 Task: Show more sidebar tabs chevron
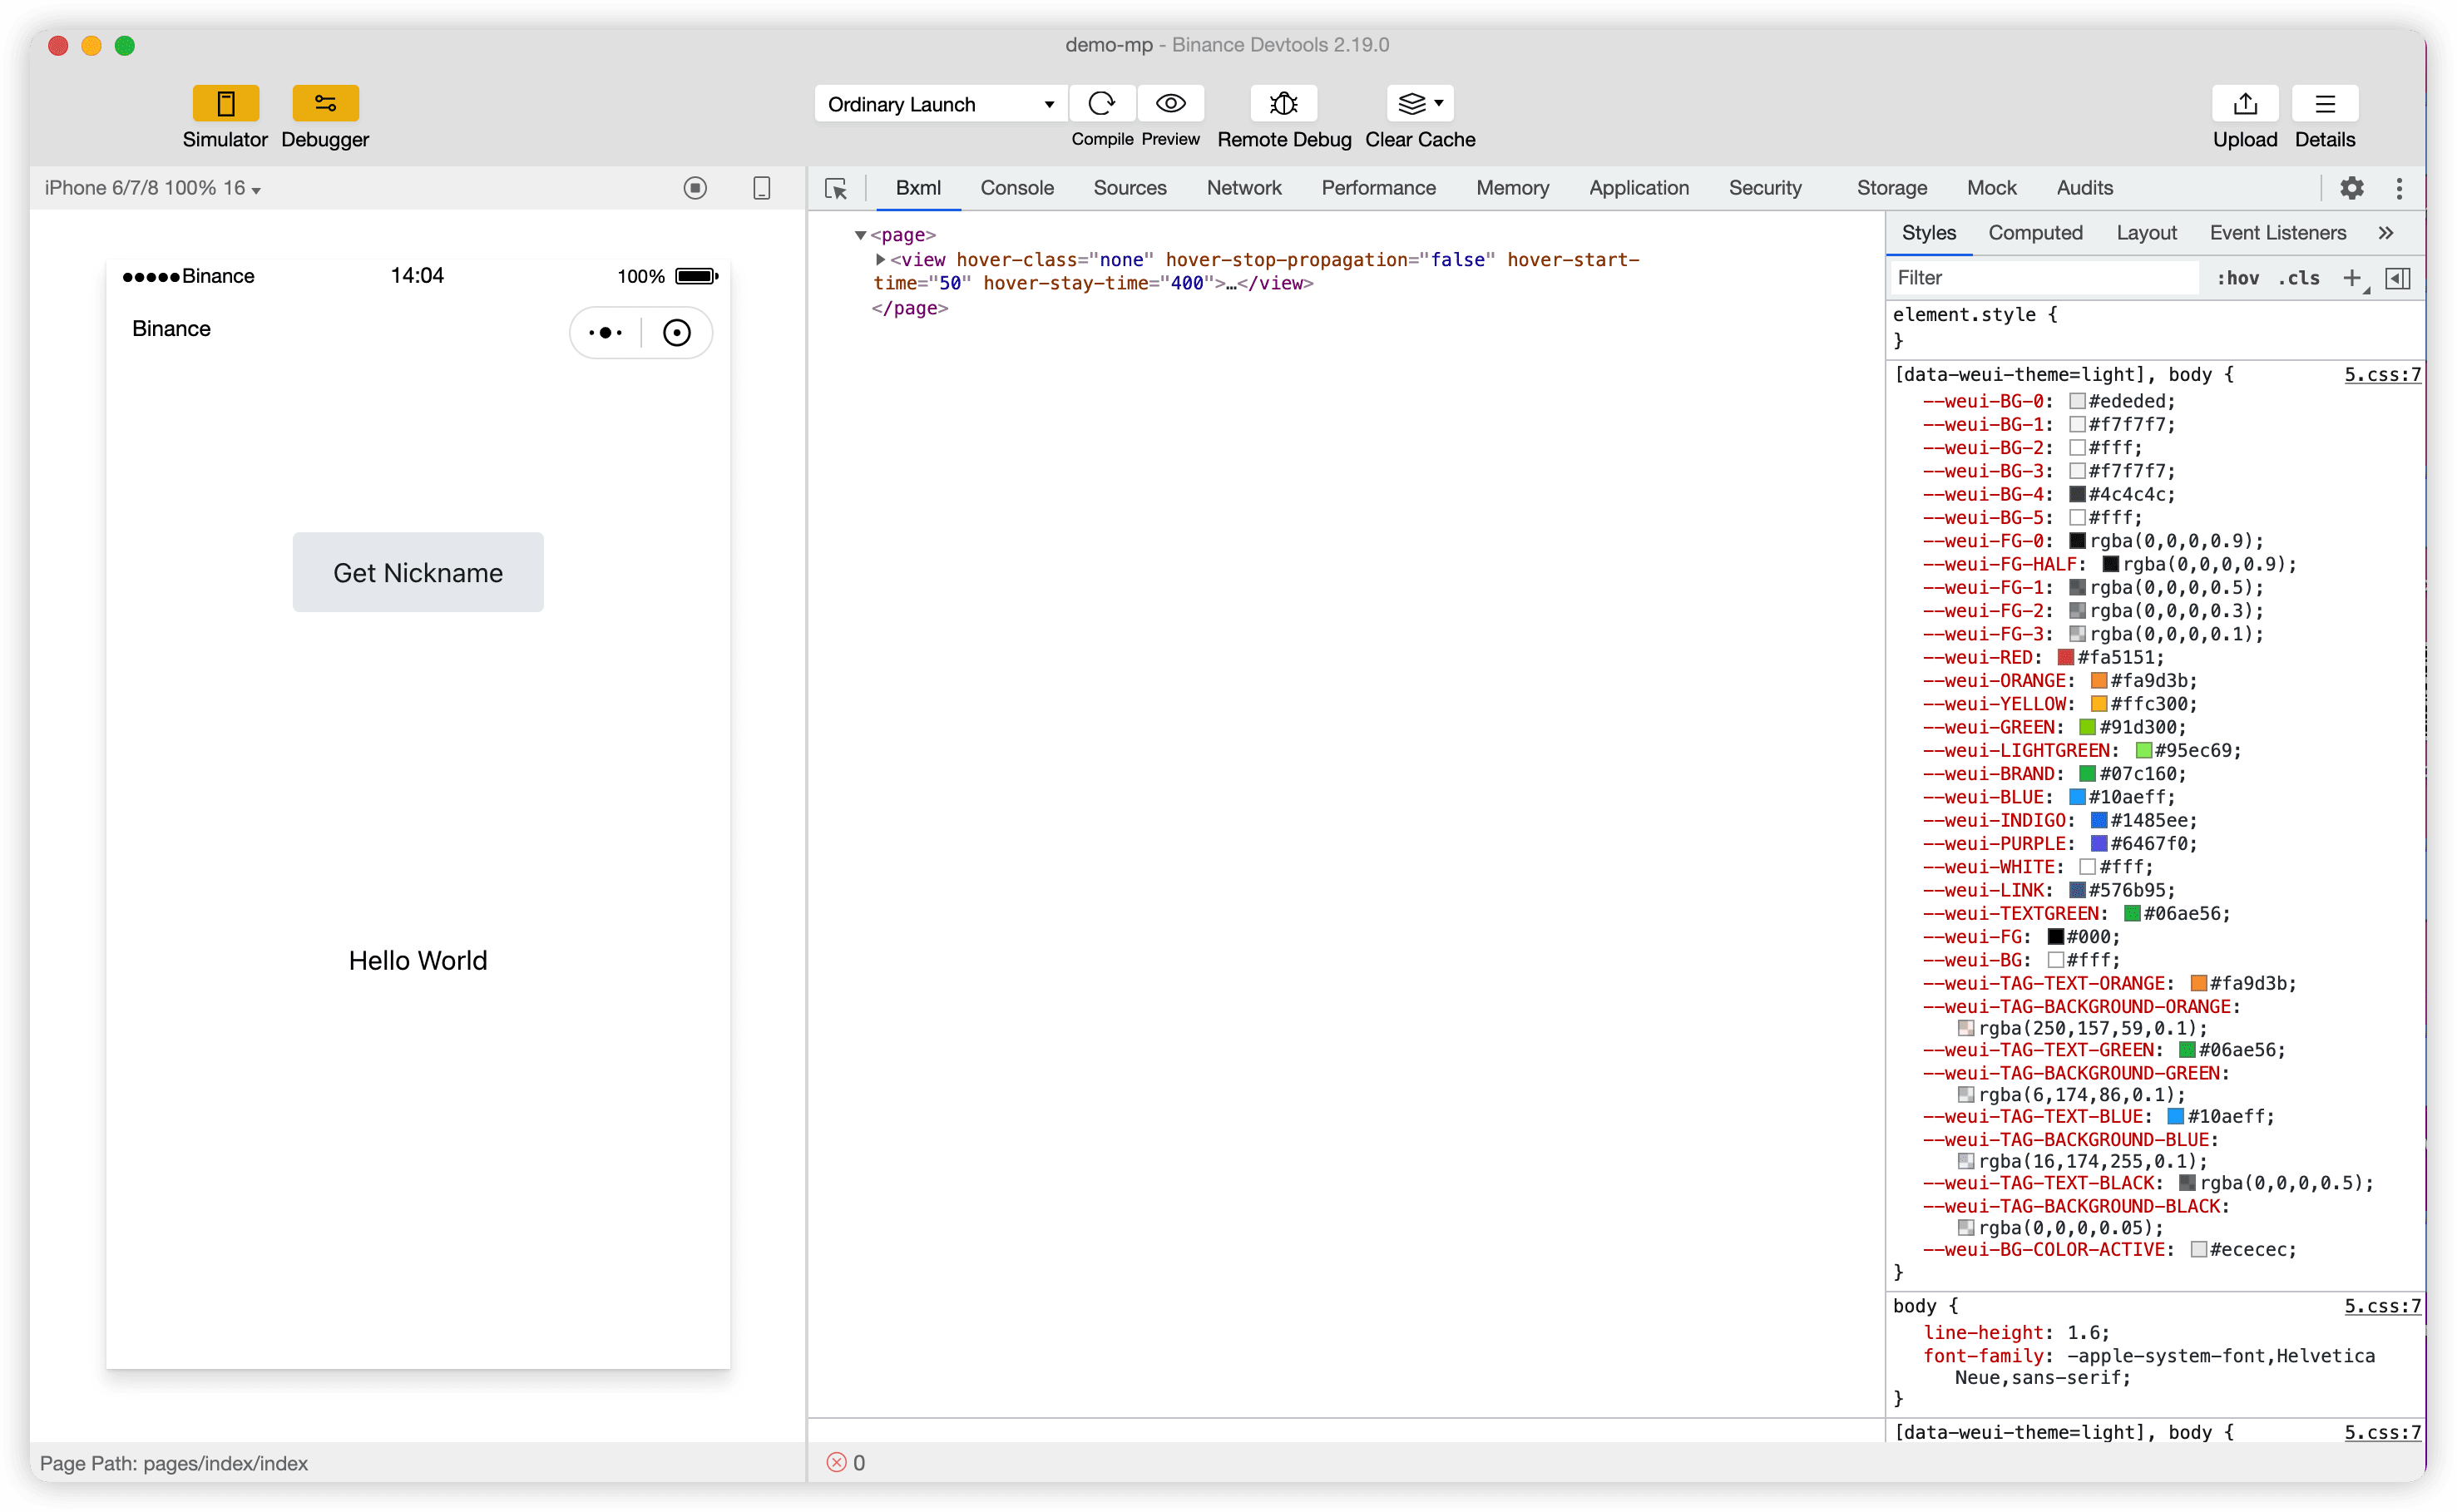click(2386, 233)
